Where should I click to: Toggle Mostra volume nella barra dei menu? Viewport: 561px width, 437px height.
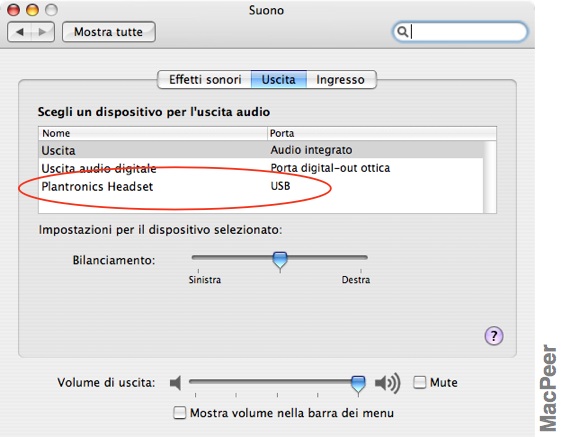coord(179,412)
